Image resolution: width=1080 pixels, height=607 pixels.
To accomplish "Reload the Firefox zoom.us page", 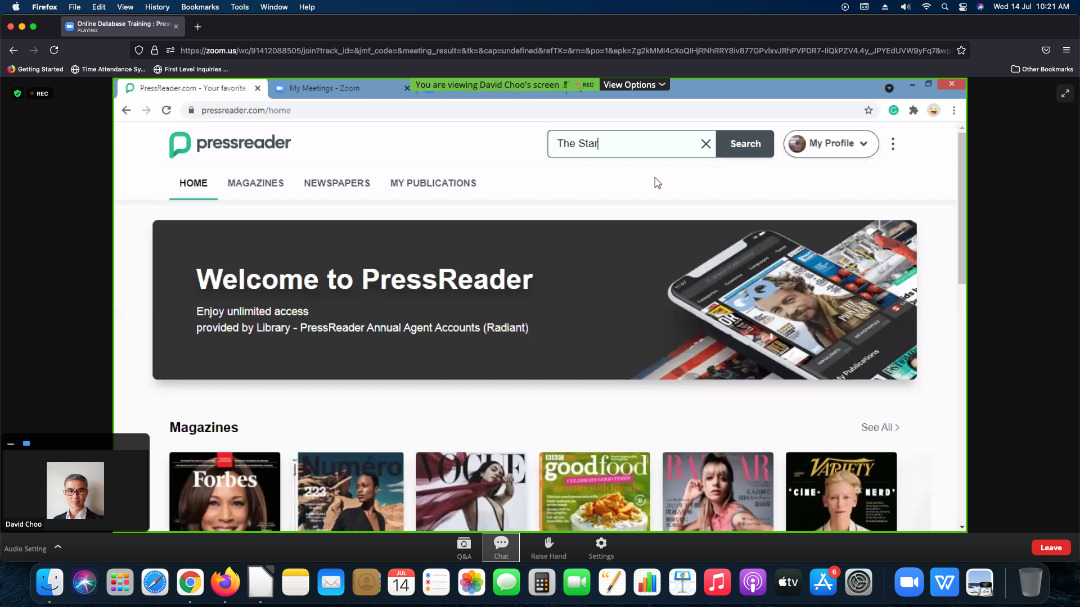I will point(54,50).
